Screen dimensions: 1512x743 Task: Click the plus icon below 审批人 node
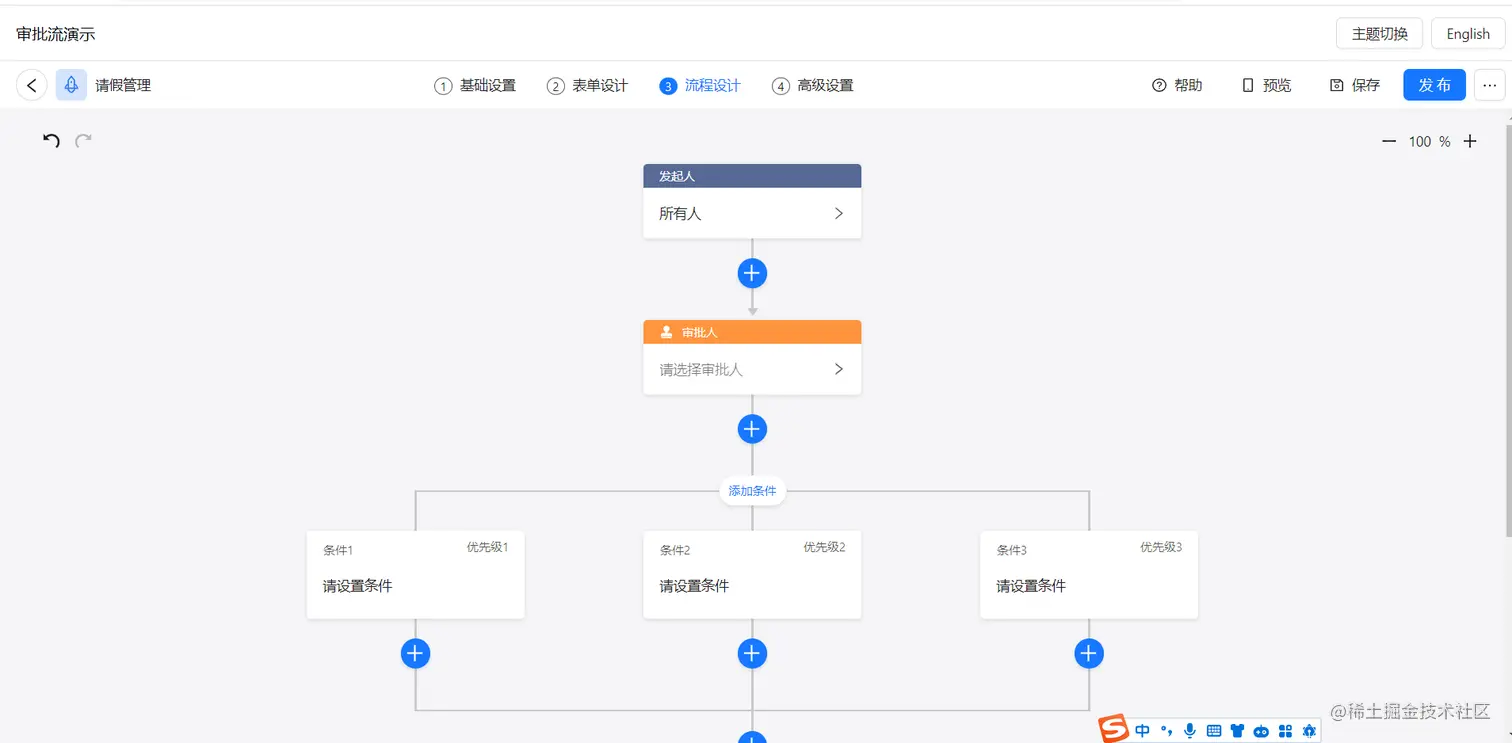(752, 428)
